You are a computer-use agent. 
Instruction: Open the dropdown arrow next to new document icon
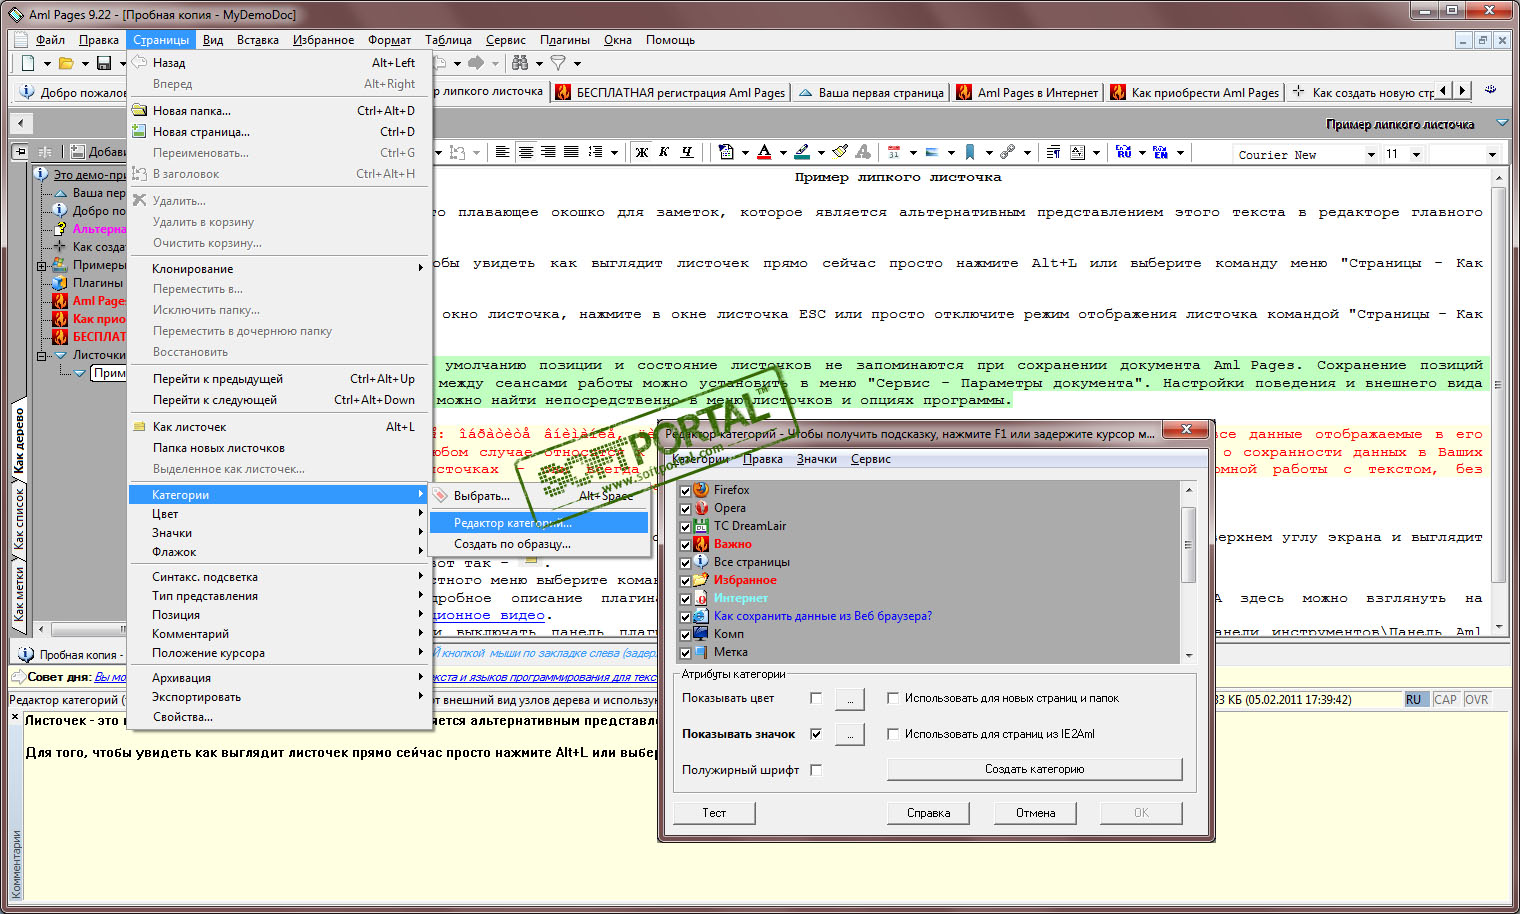tap(47, 63)
